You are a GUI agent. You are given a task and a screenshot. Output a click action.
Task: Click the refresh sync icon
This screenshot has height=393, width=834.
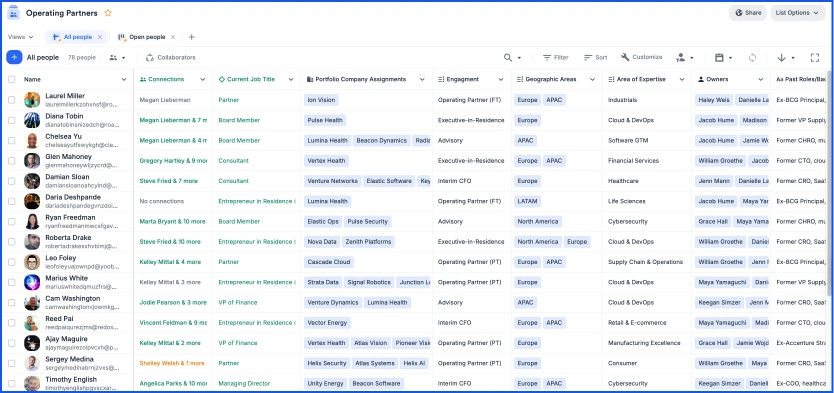click(x=752, y=57)
